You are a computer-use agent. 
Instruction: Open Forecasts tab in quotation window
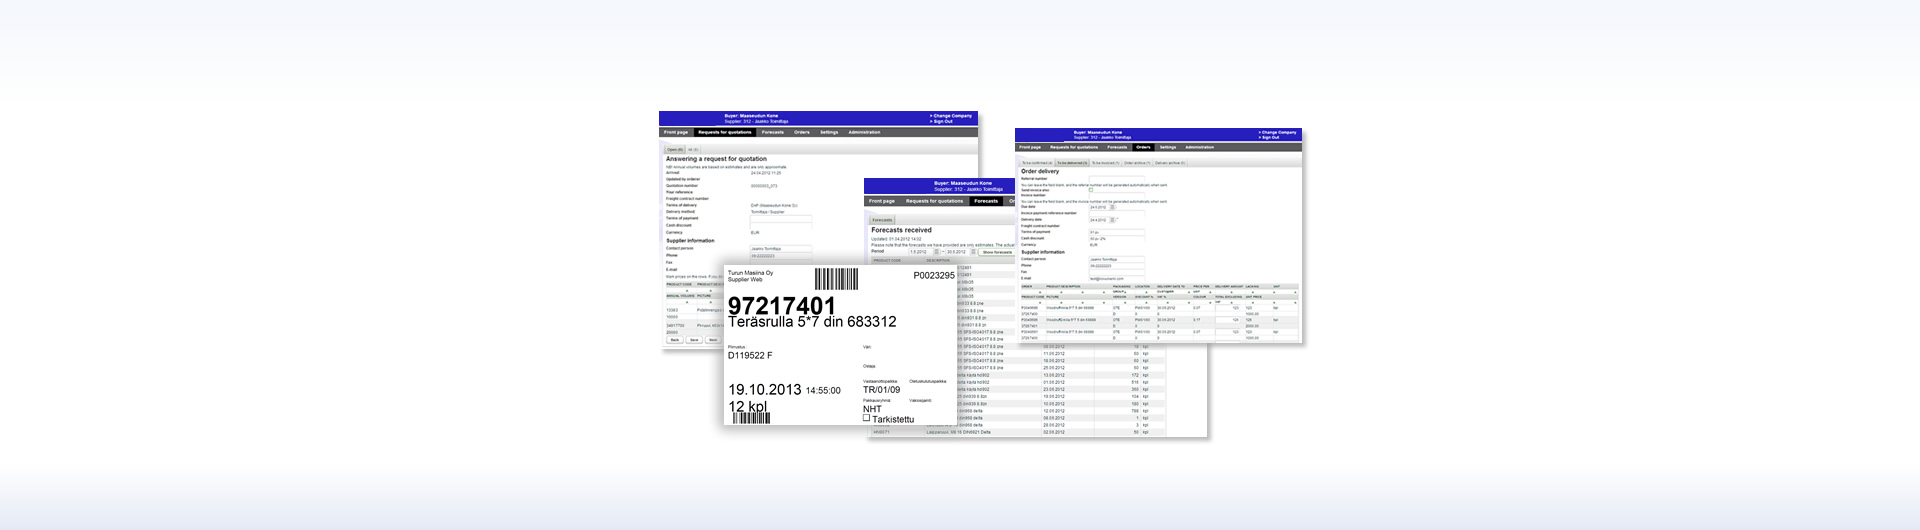[773, 132]
